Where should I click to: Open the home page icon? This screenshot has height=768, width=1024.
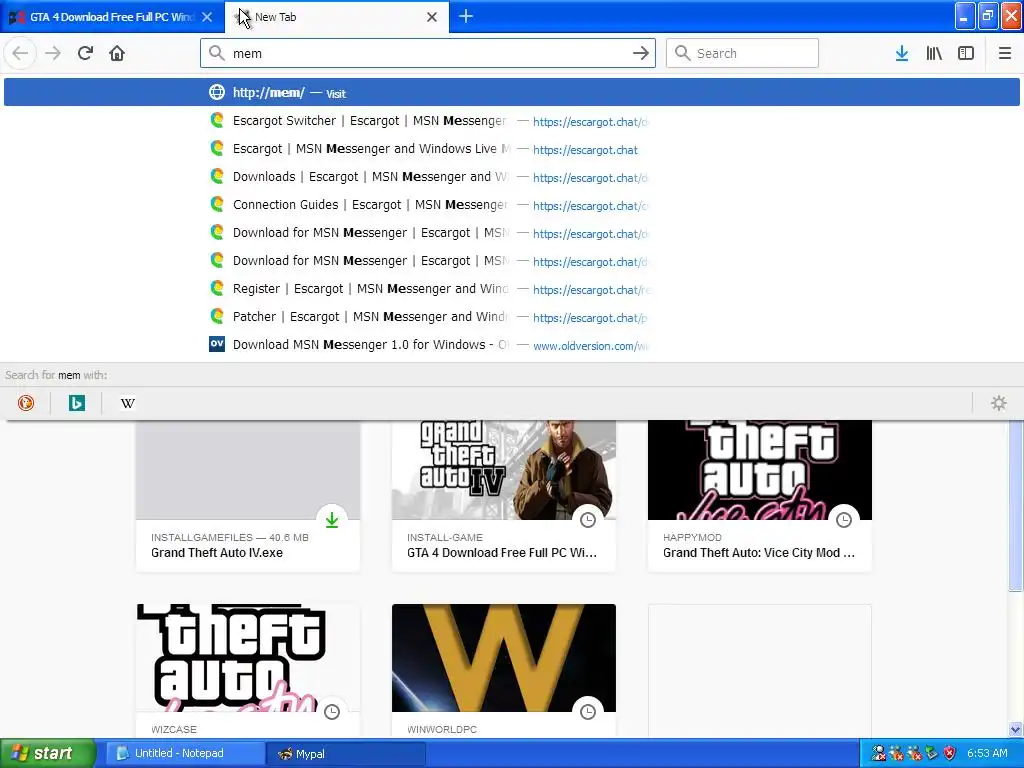click(x=117, y=53)
